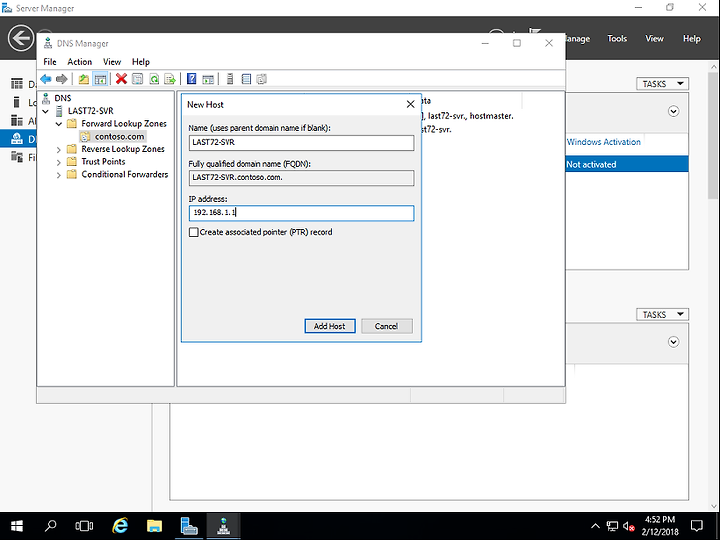Open the View menu in DNS Manager

[x=112, y=62]
